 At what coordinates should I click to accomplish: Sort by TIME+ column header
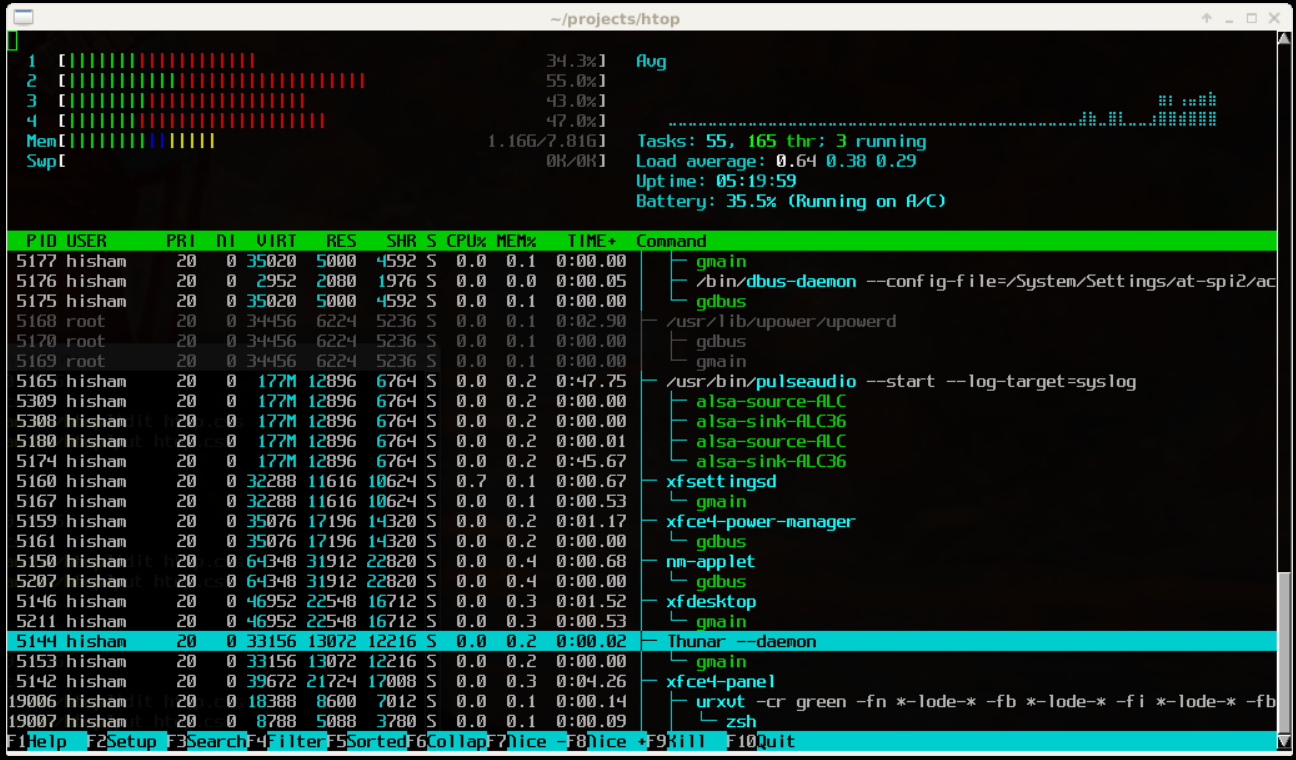coord(592,241)
